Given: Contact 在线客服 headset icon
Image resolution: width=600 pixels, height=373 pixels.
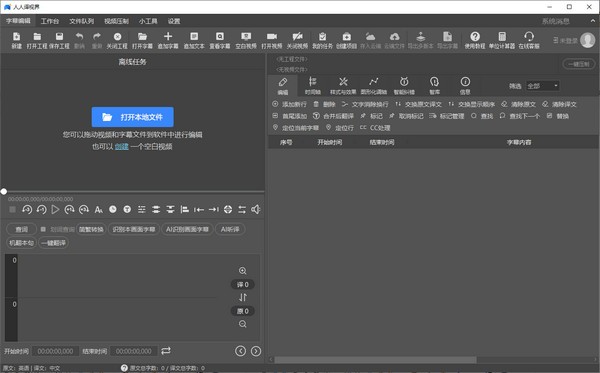Looking at the screenshot, I should [529, 40].
